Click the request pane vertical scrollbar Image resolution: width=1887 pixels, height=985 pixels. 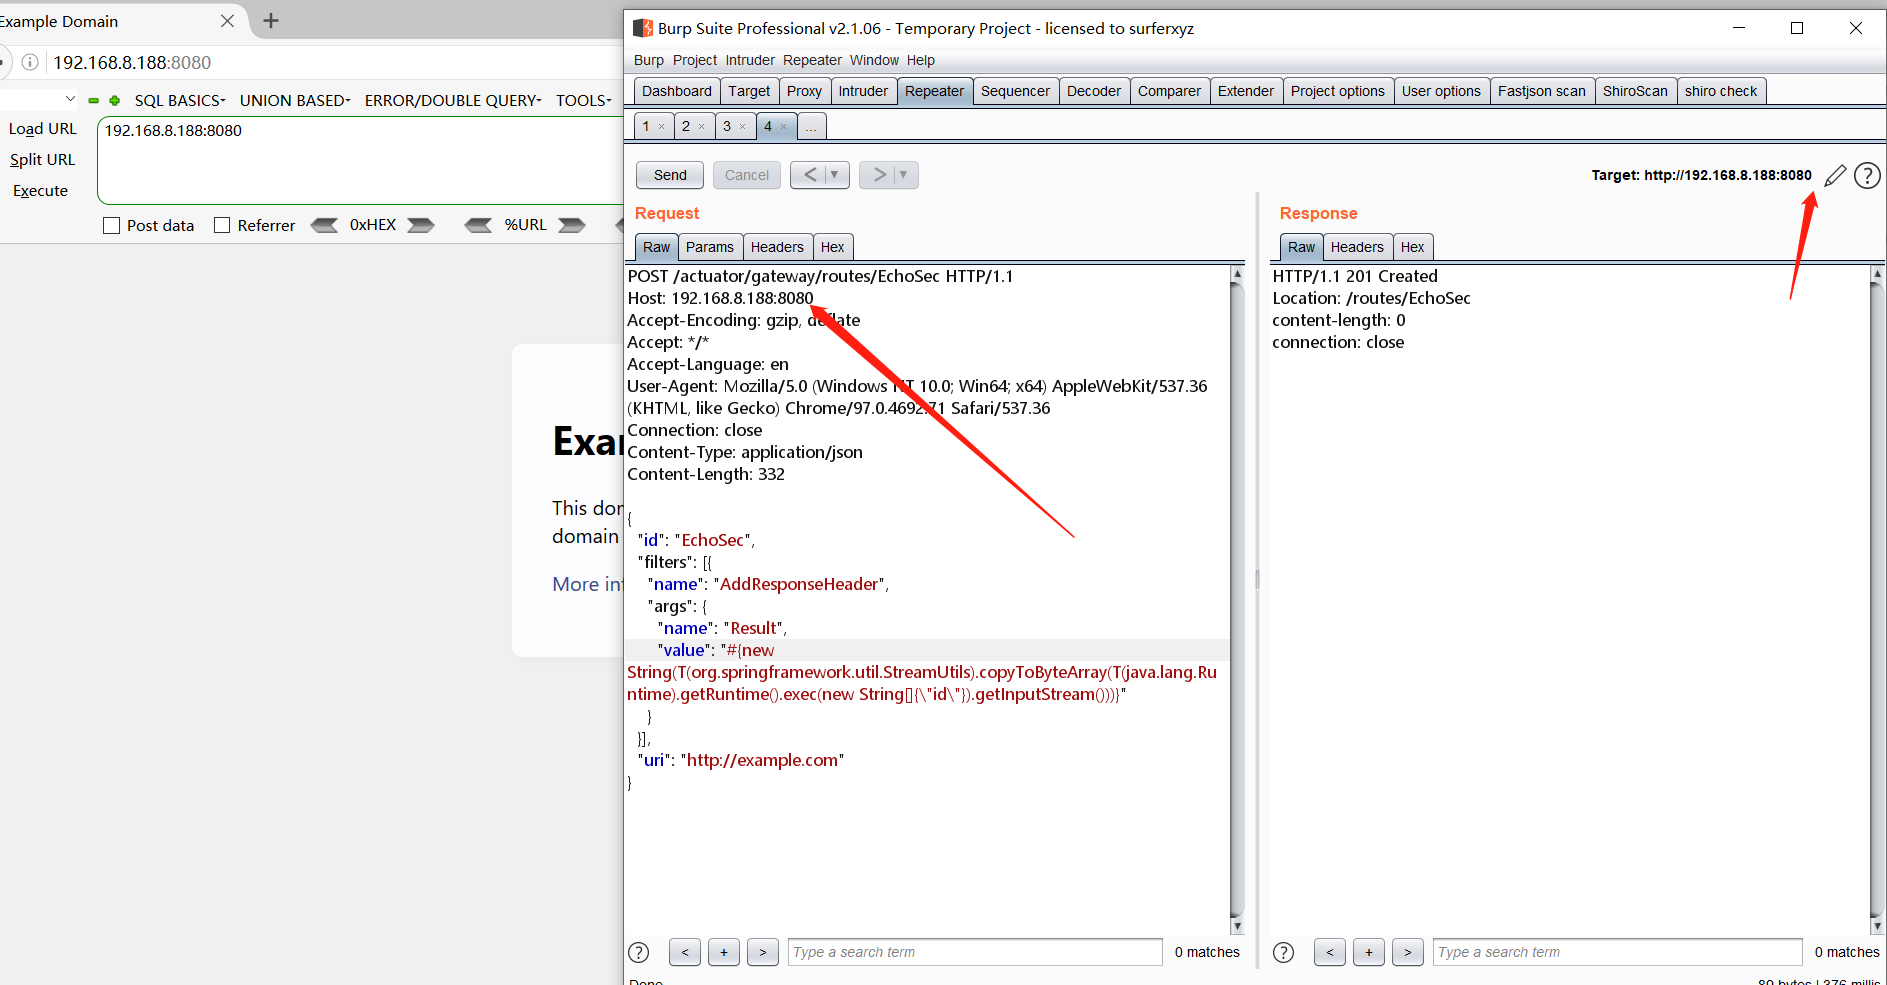pyautogui.click(x=1237, y=600)
